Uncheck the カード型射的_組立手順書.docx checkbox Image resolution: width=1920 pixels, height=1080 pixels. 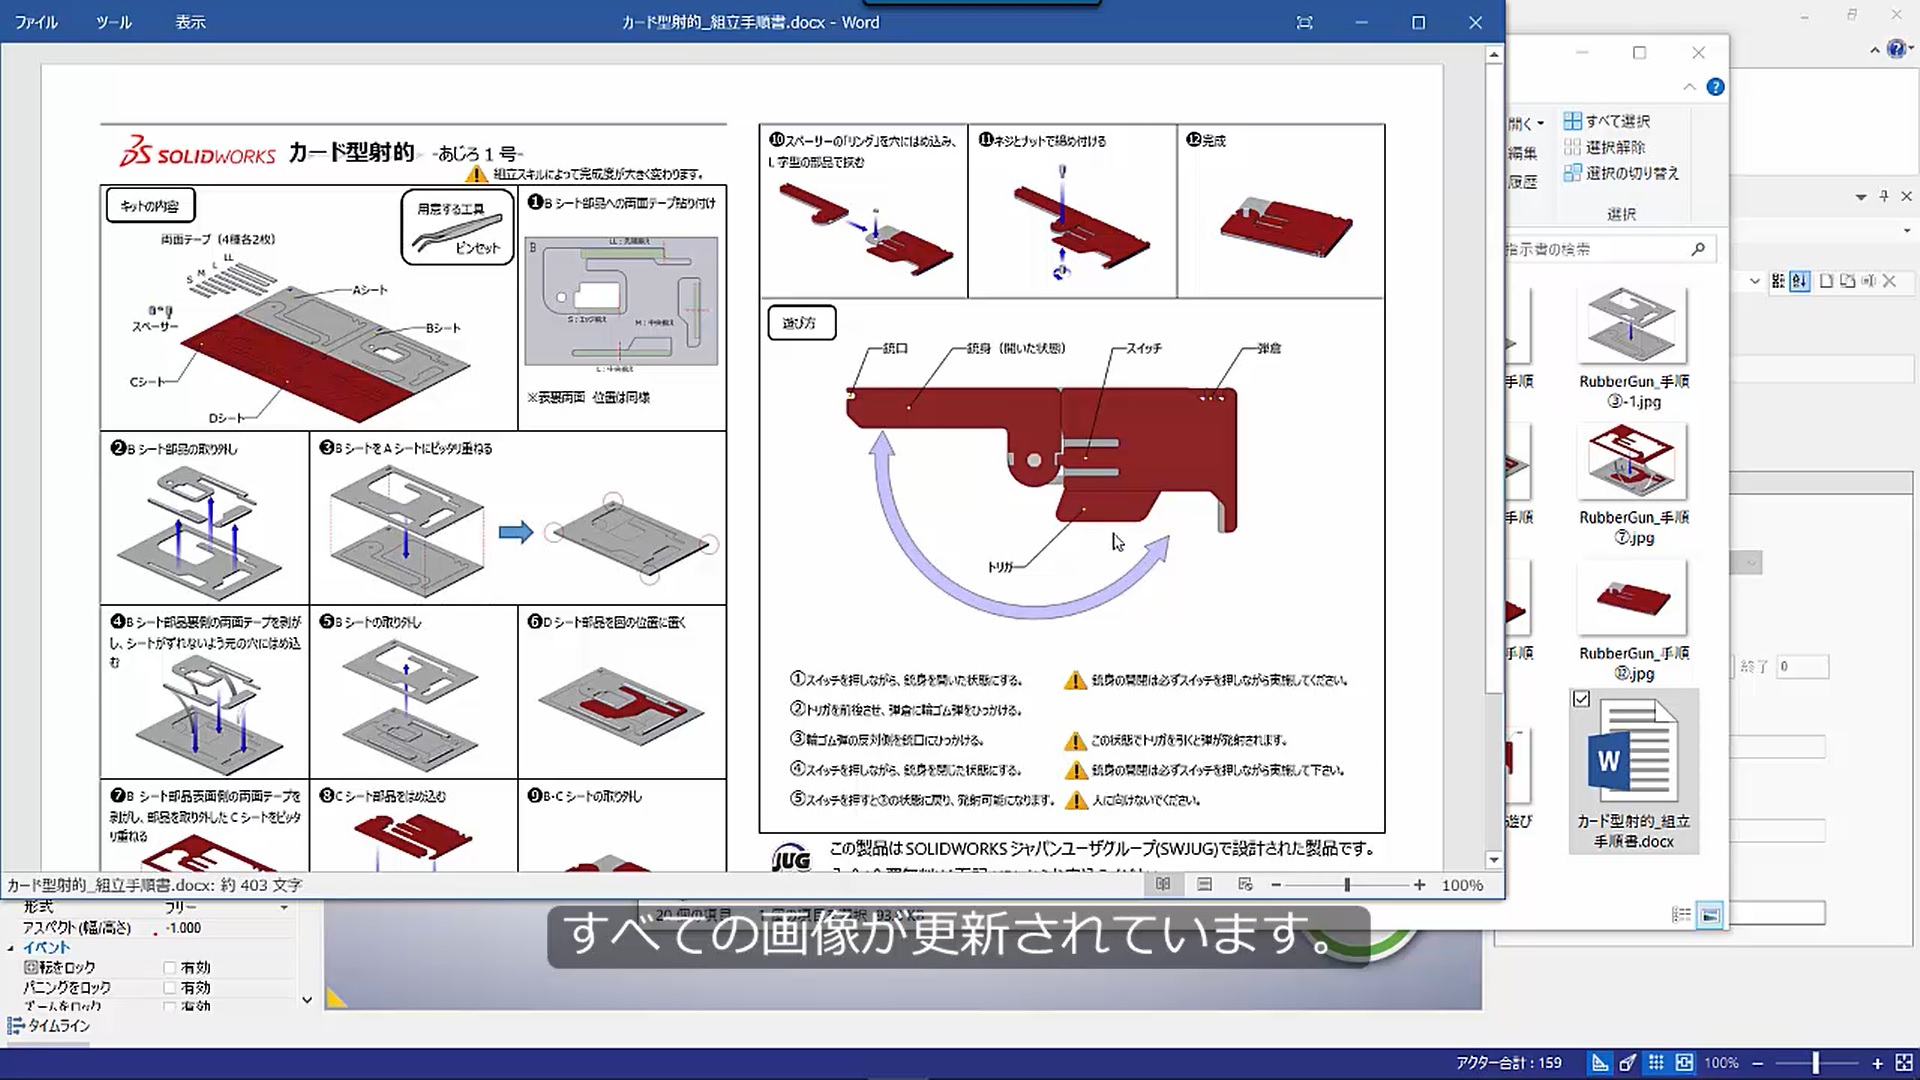click(x=1581, y=699)
